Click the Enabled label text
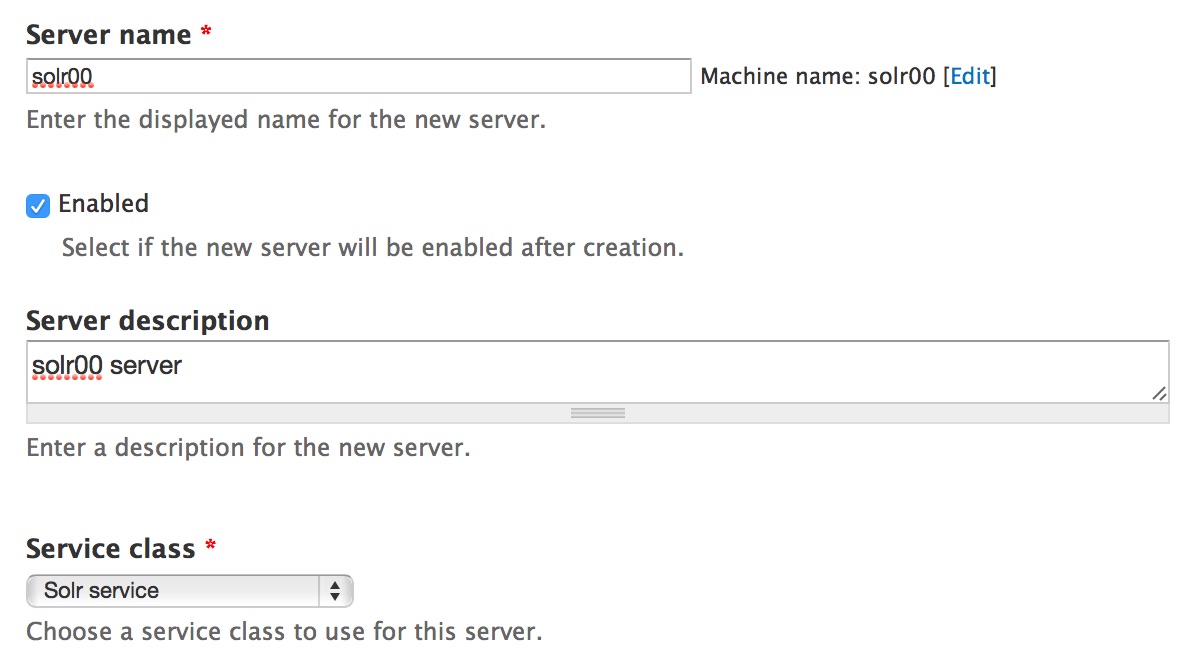 click(103, 204)
